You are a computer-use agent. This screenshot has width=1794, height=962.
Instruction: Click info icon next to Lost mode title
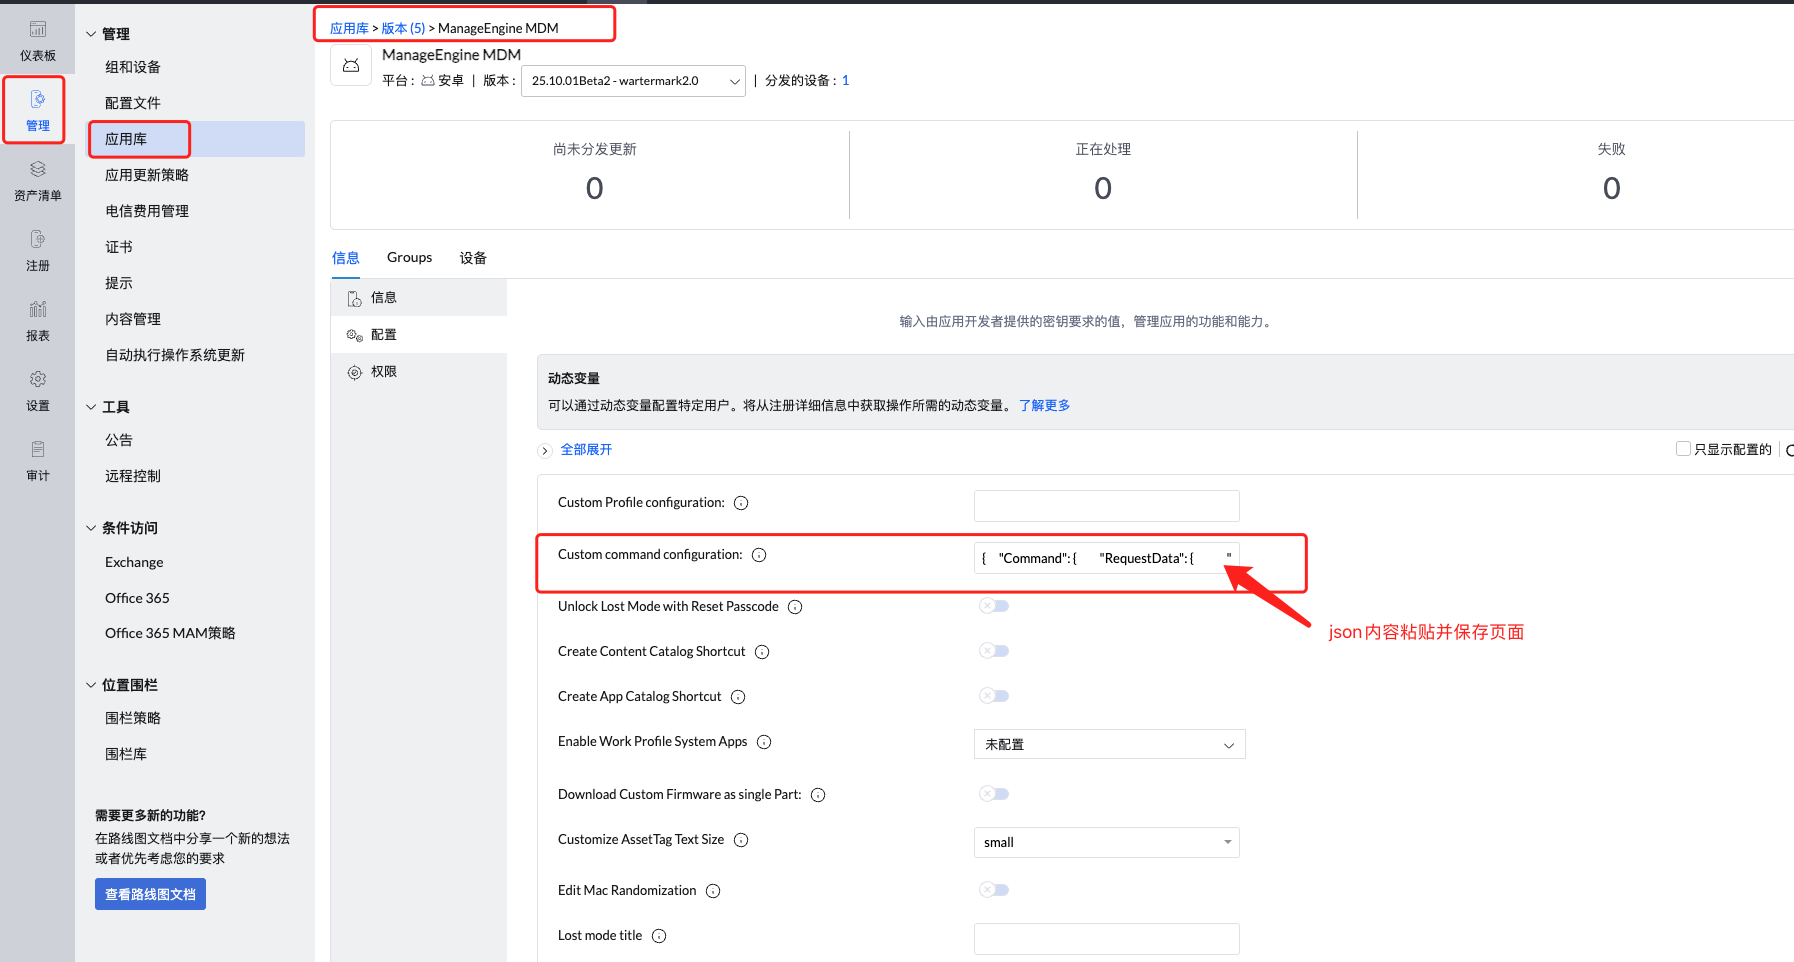pyautogui.click(x=659, y=936)
